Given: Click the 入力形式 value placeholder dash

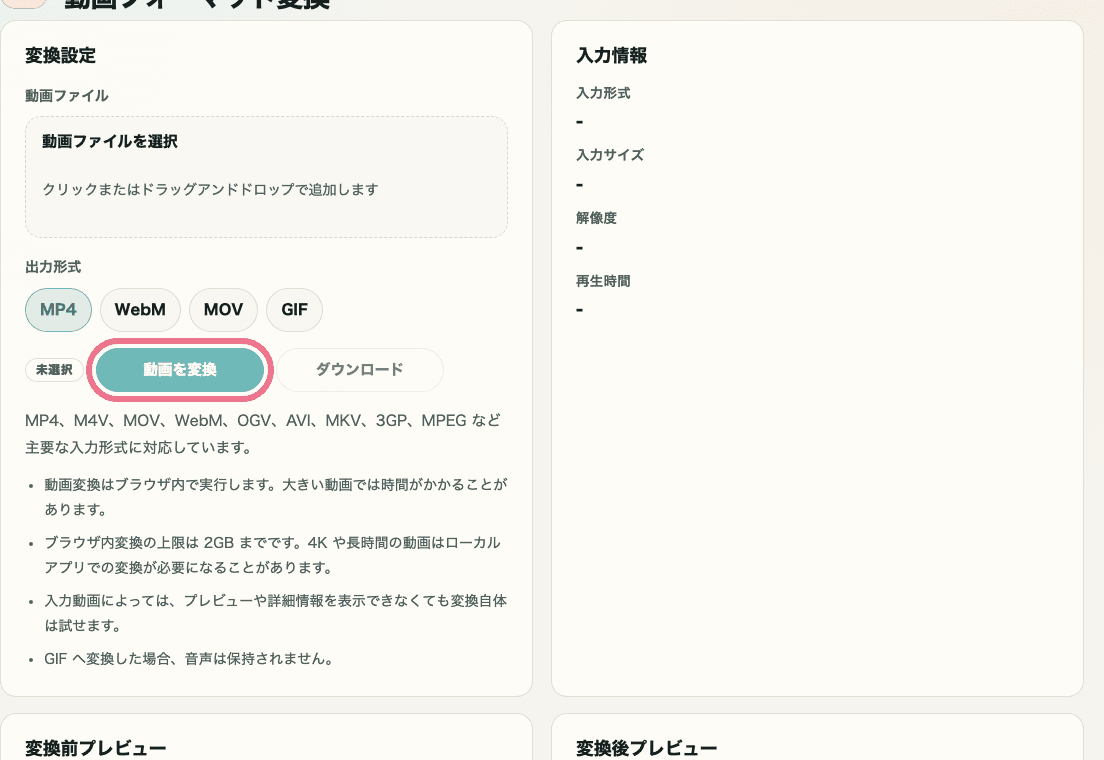Looking at the screenshot, I should click(578, 121).
